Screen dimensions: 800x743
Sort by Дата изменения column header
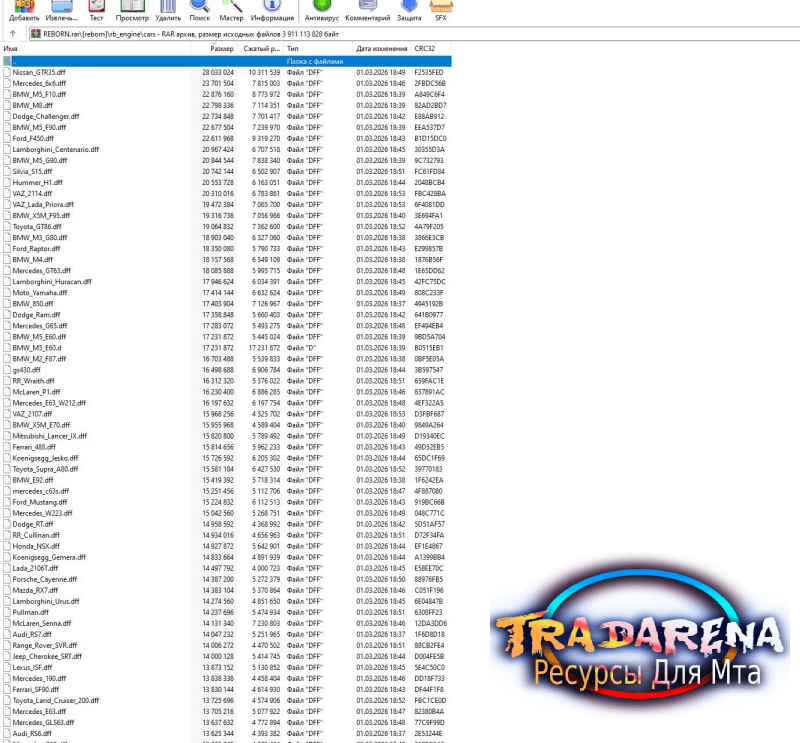381,48
